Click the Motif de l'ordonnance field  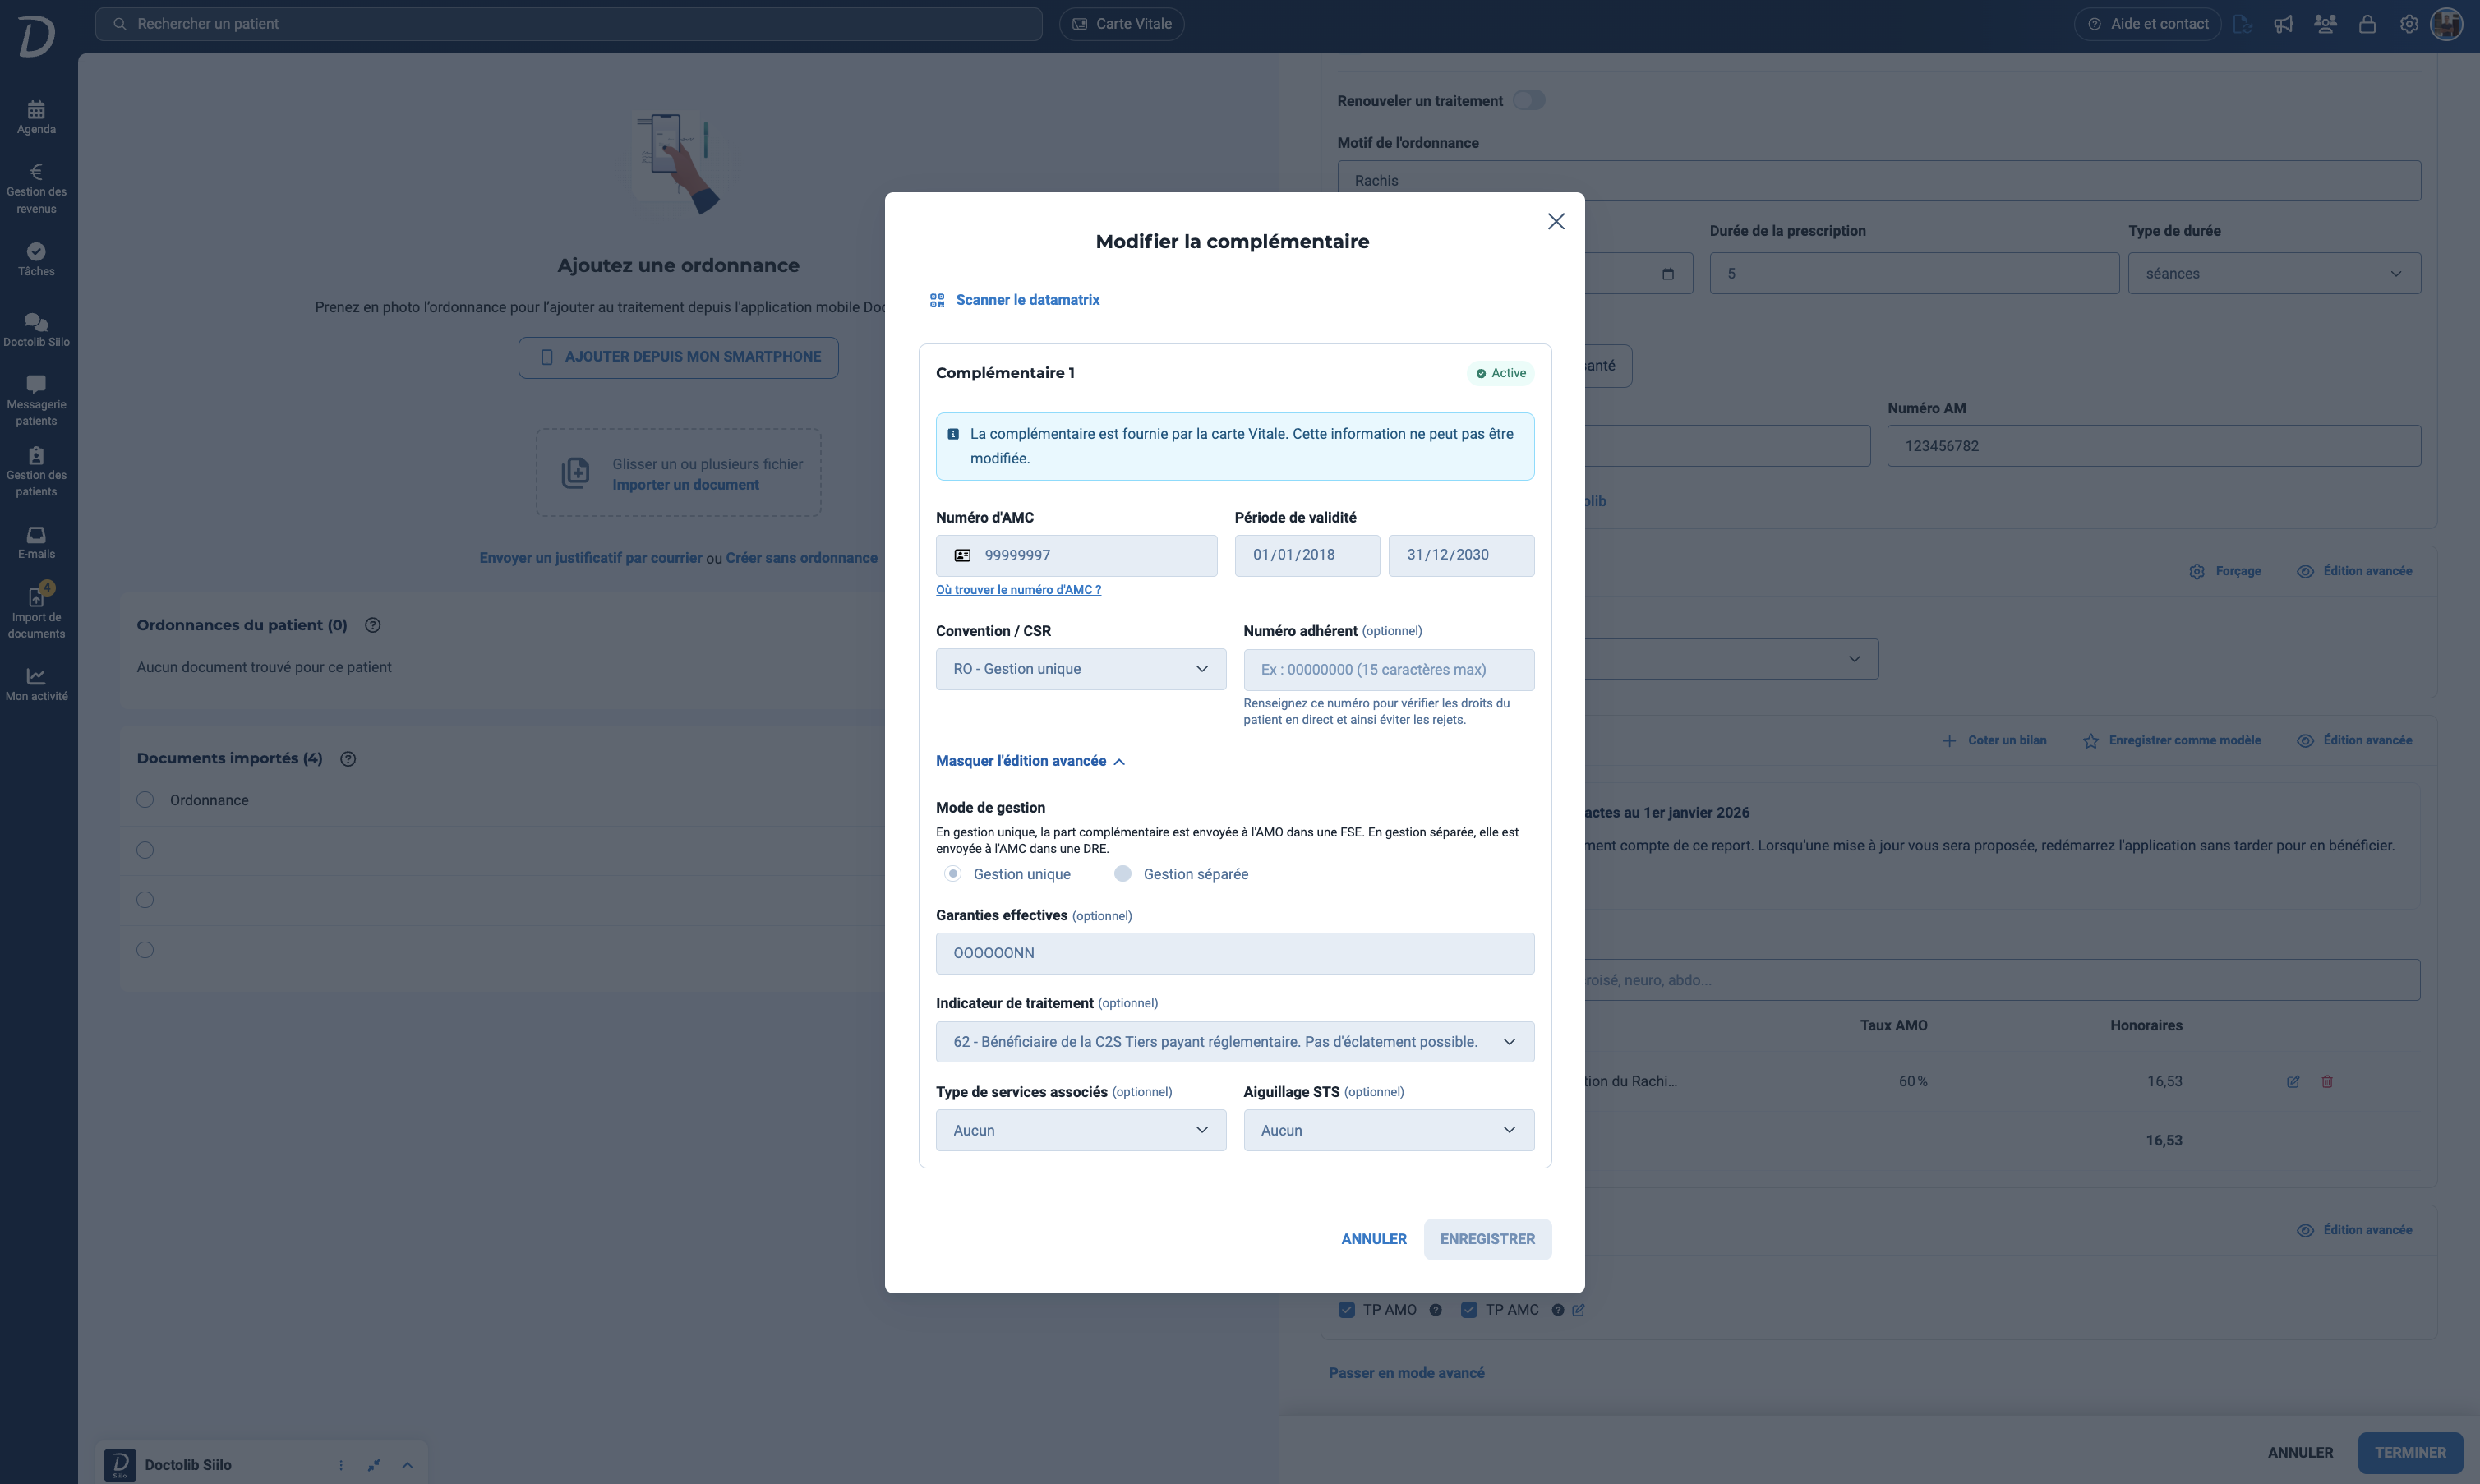coord(1879,181)
